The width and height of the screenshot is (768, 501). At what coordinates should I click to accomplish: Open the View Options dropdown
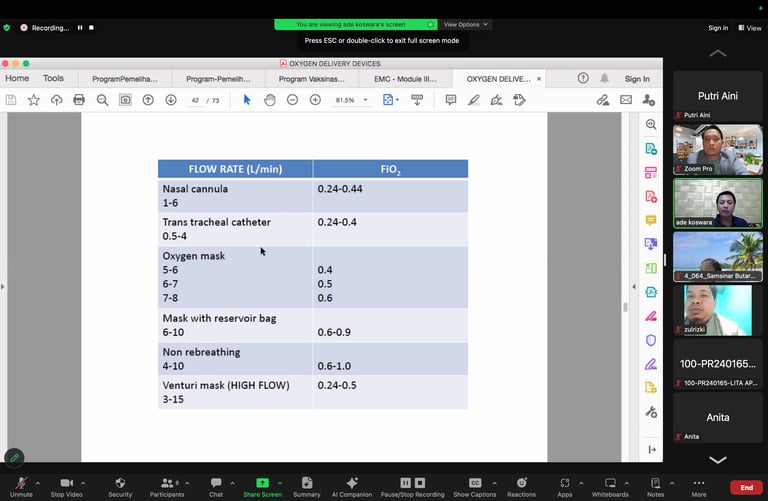coord(465,24)
